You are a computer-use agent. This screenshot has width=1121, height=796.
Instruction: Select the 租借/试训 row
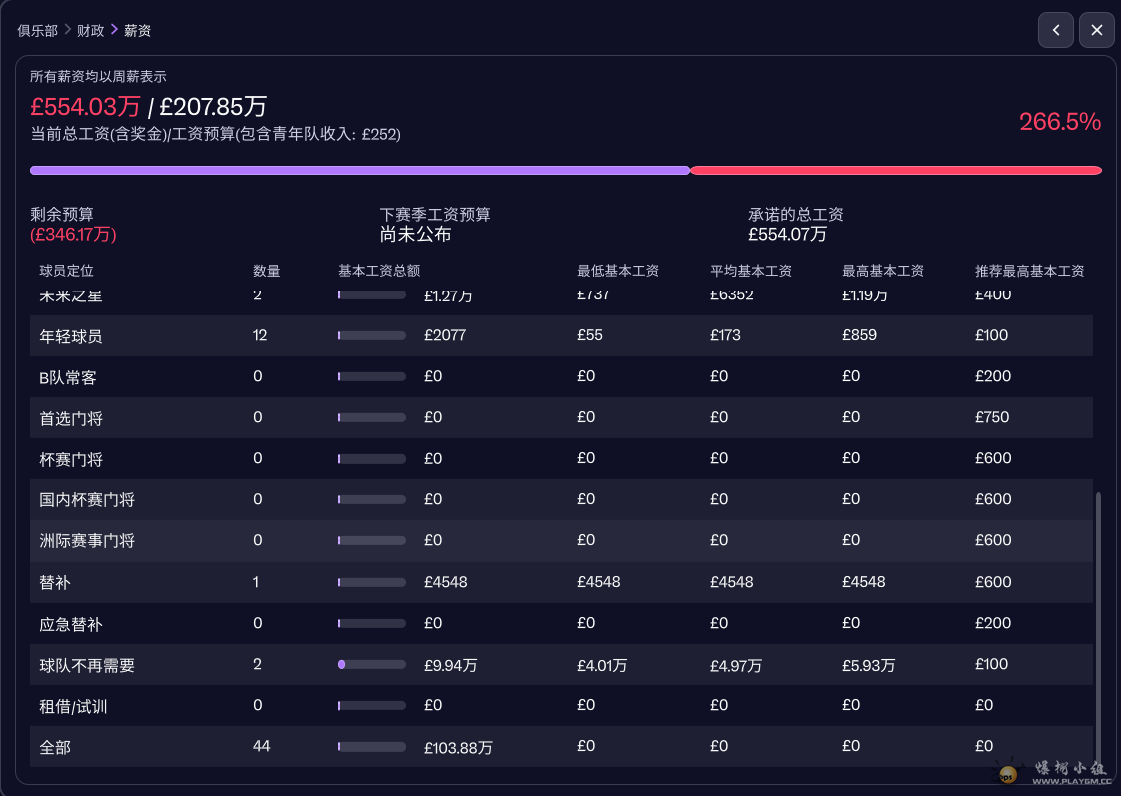(560, 705)
